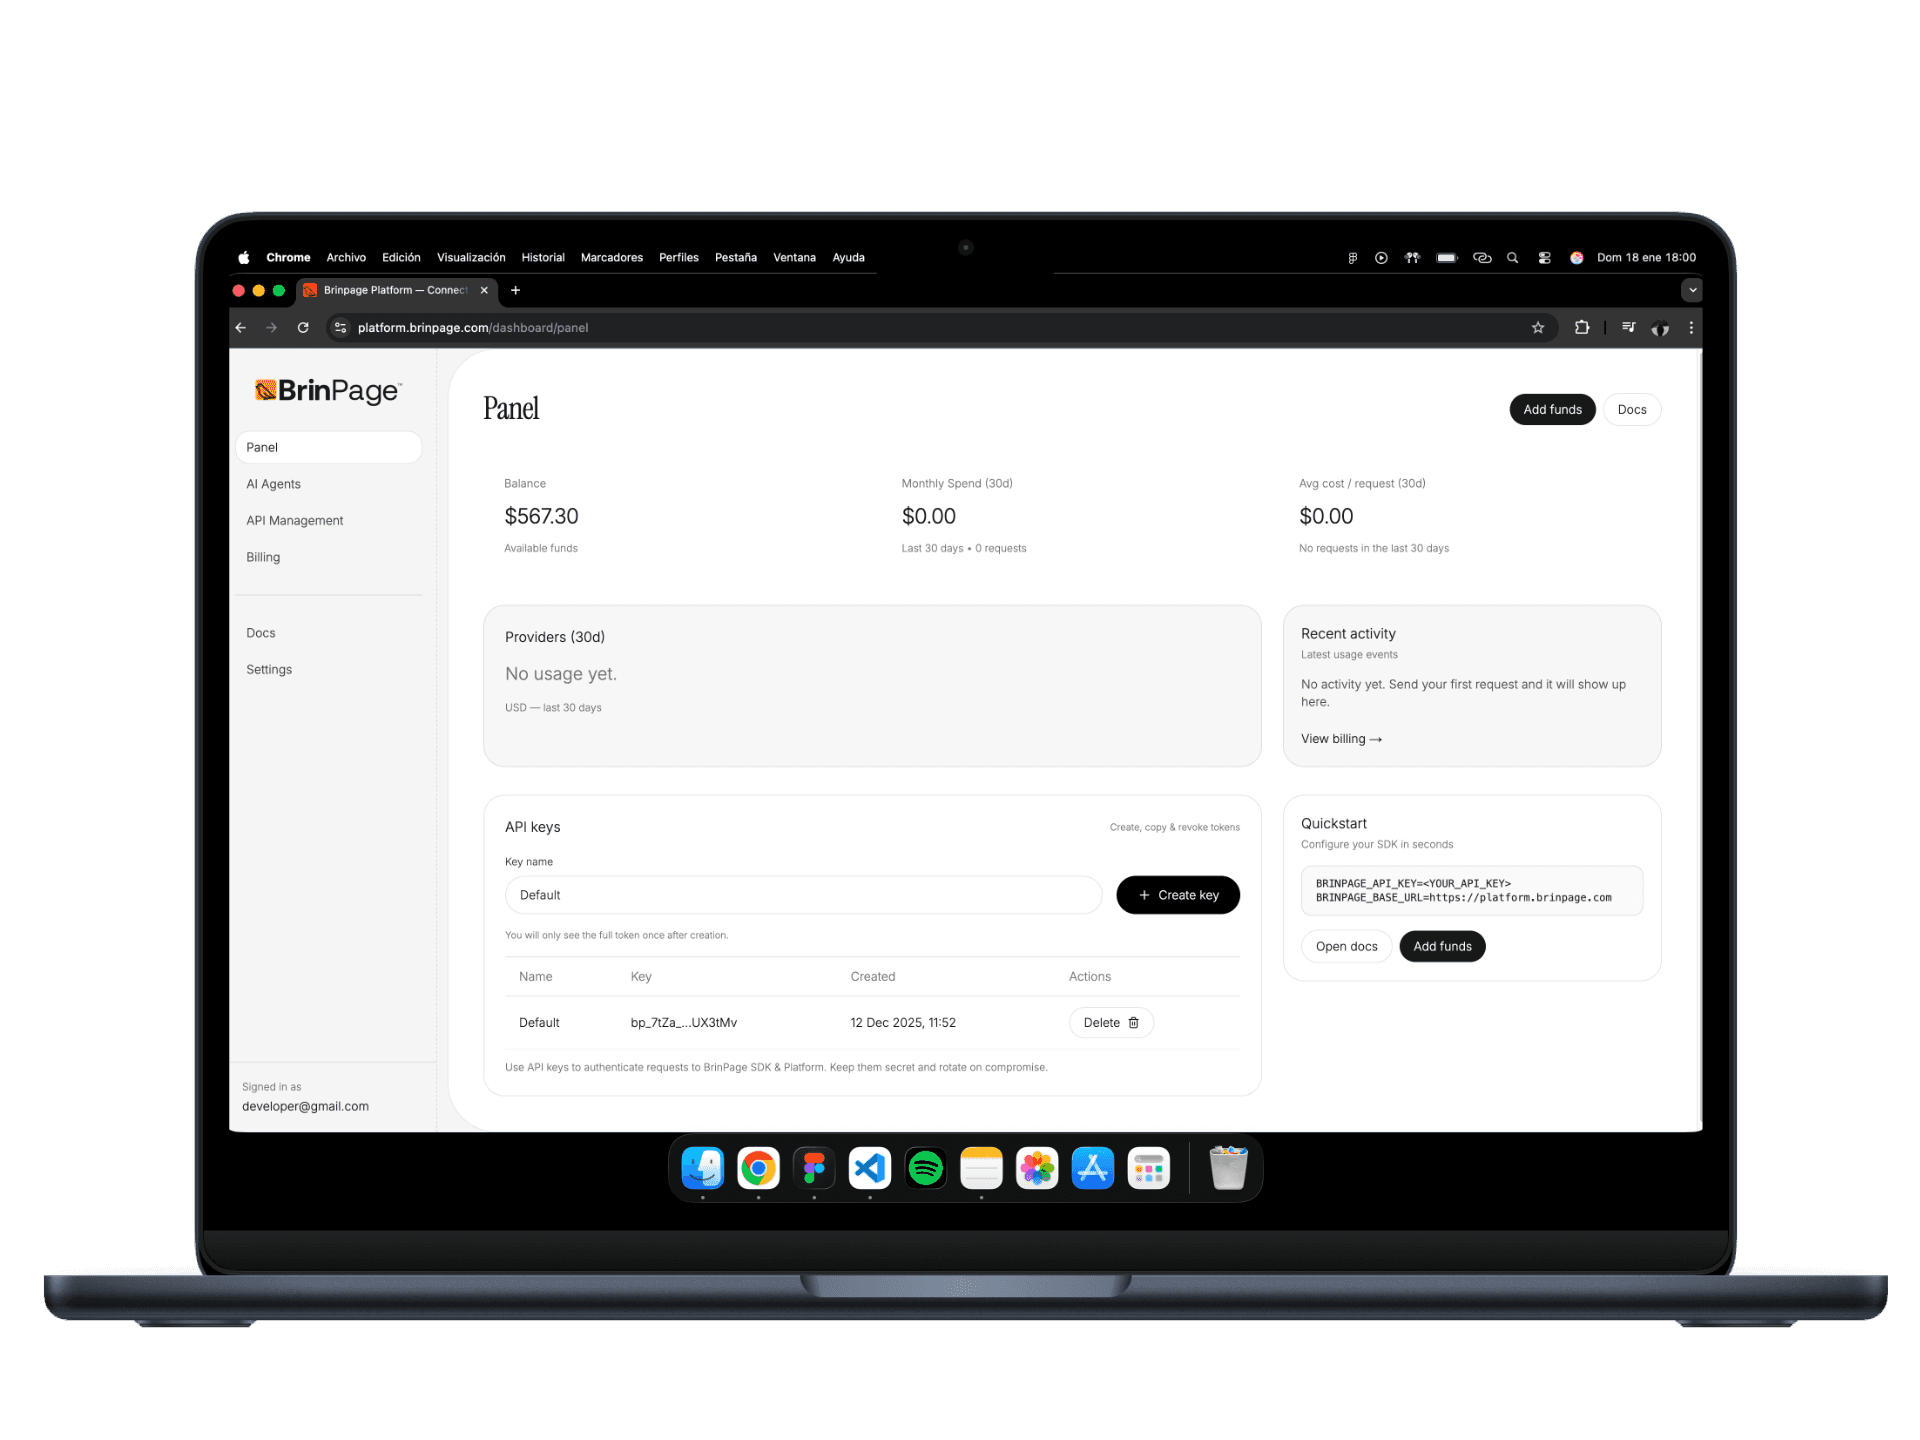
Task: Go to AI Agents in the sidebar
Action: pos(273,484)
